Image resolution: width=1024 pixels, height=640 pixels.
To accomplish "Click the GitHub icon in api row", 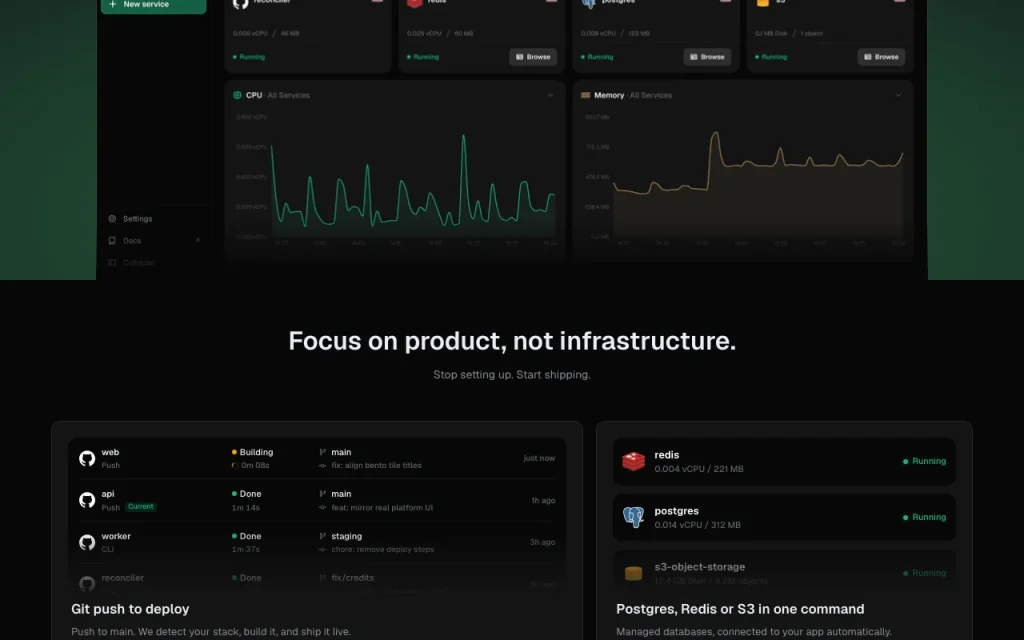I will (x=87, y=500).
